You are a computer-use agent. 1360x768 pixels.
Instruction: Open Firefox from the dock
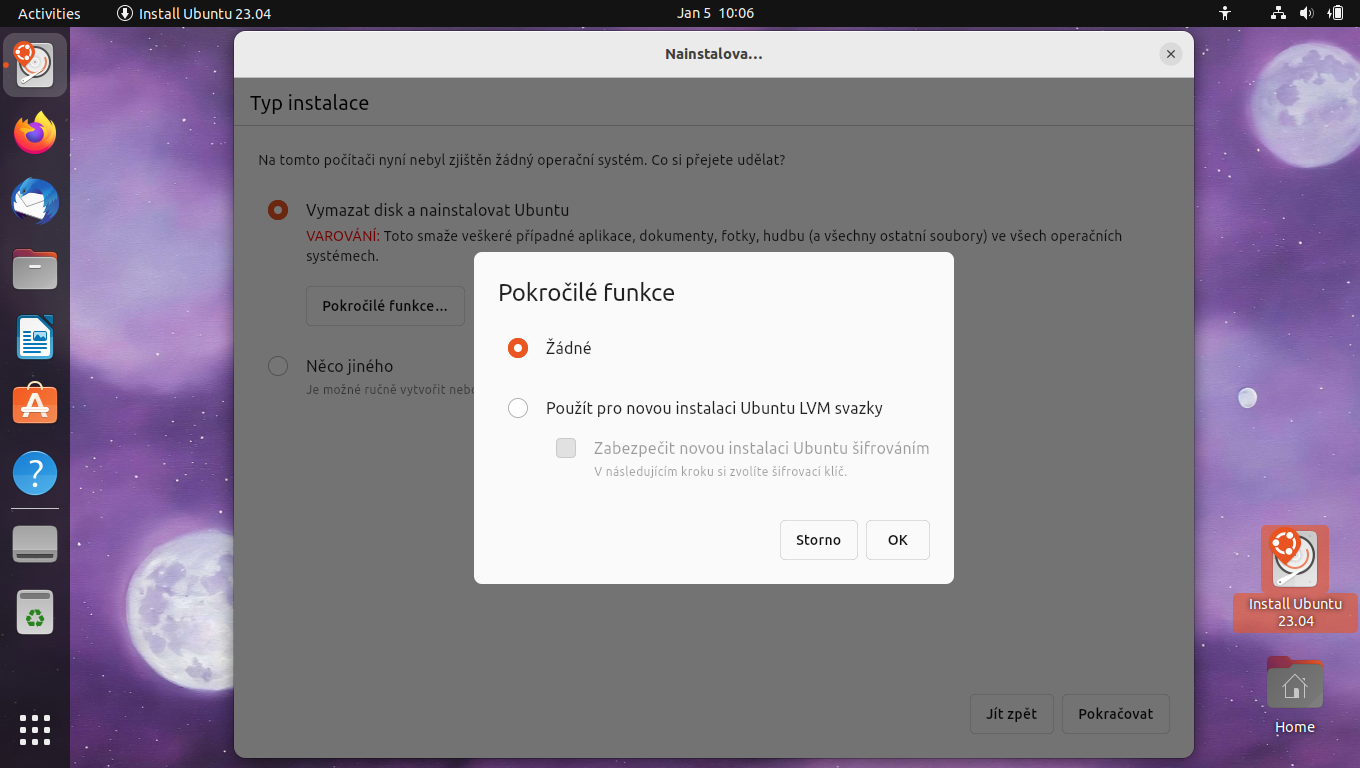click(34, 133)
